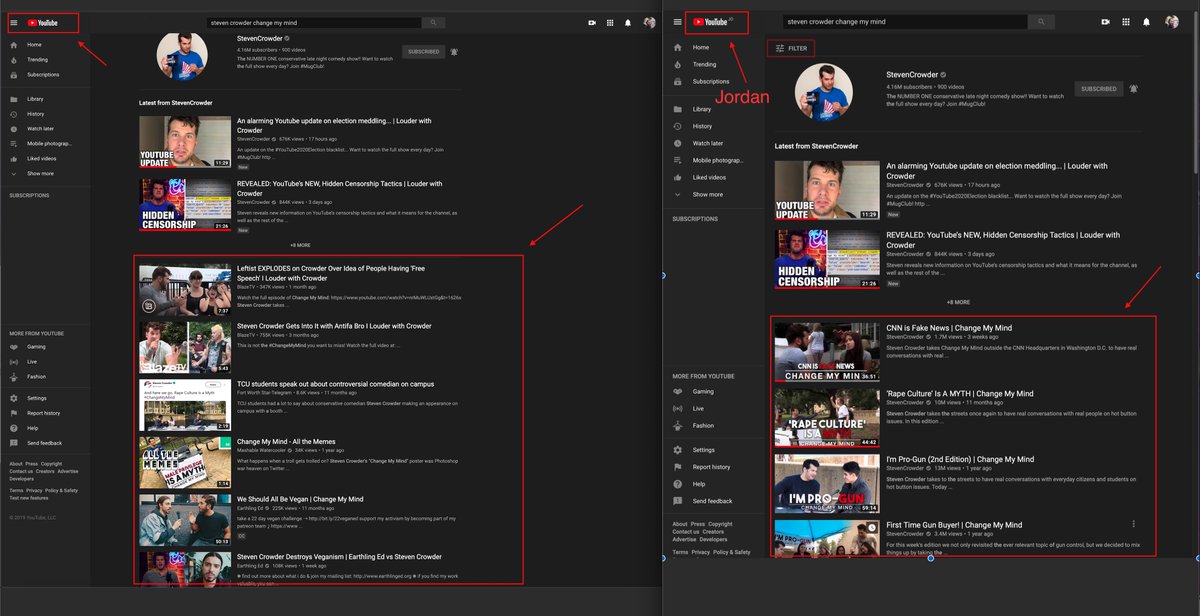Click the search magnifier button in right window
This screenshot has width=1200, height=616.
(1042, 21)
